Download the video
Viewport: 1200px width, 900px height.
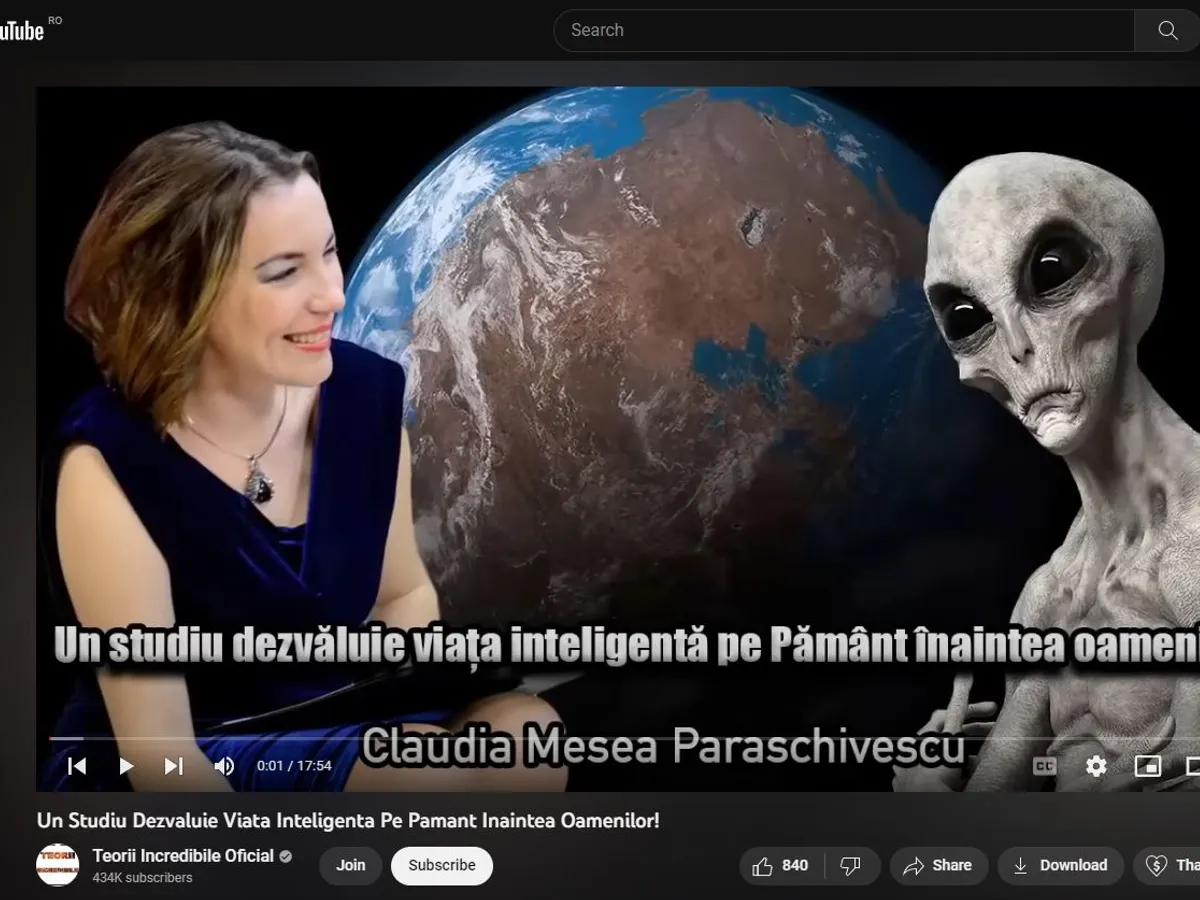[1060, 865]
